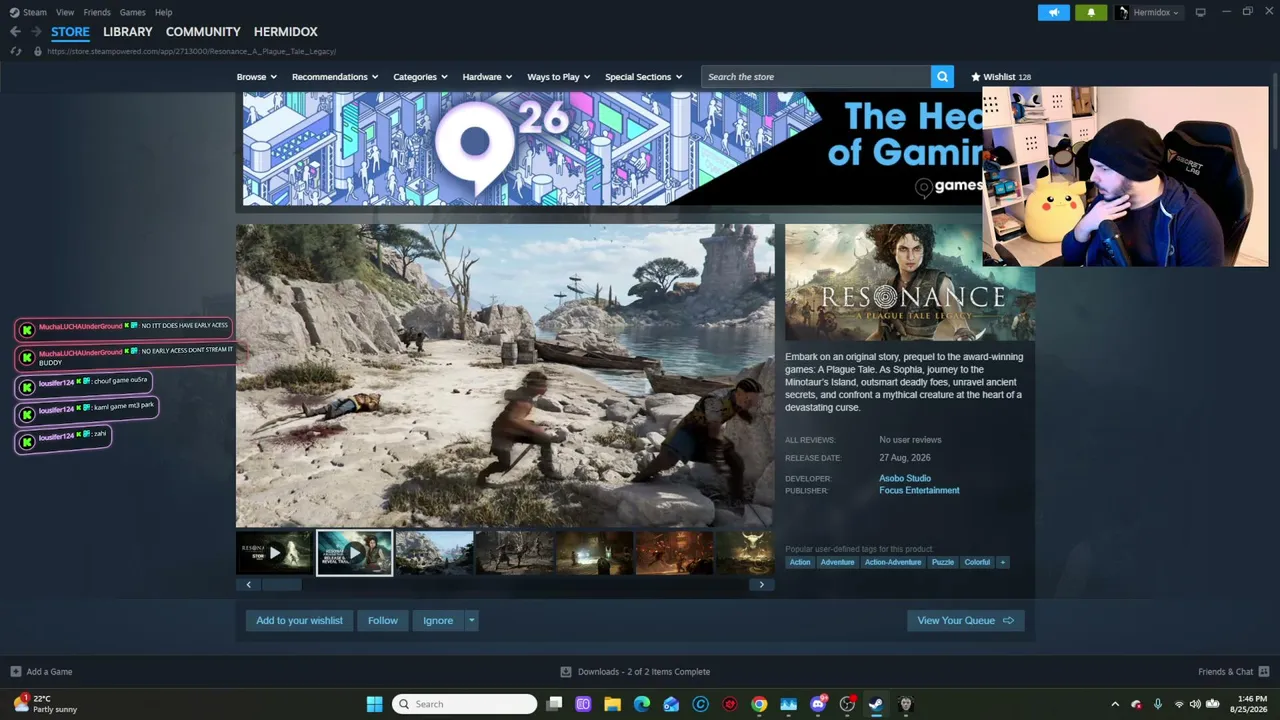The width and height of the screenshot is (1280, 720).
Task: Open the Categories dropdown
Action: click(x=420, y=77)
